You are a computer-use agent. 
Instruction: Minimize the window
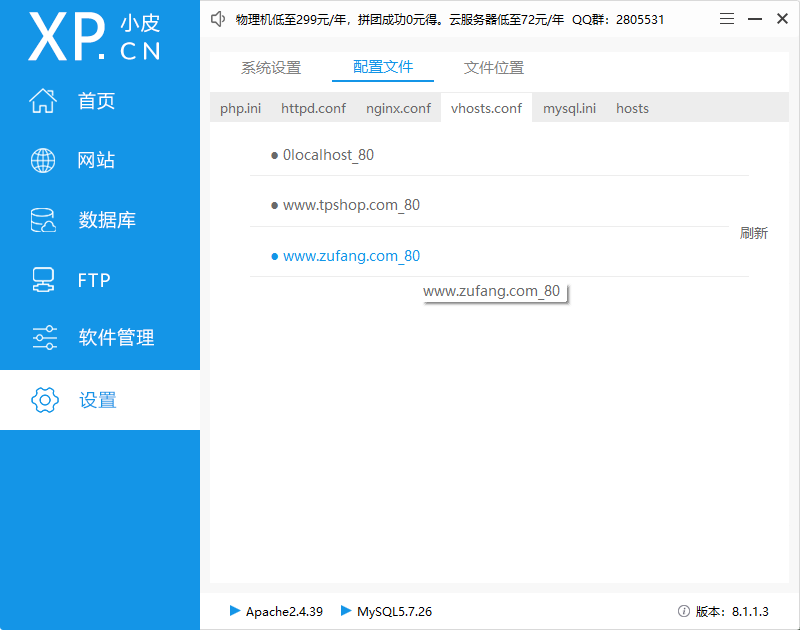(x=755, y=19)
